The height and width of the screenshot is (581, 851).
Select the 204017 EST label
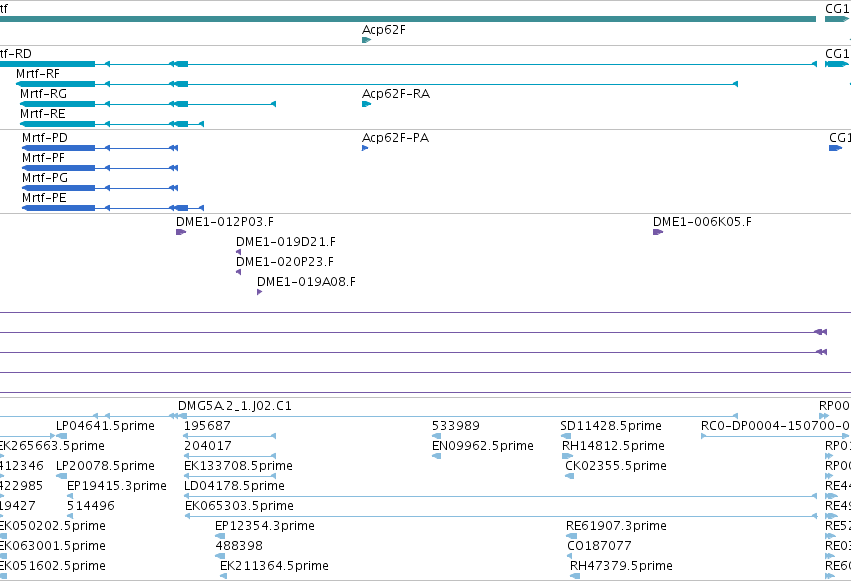point(207,446)
